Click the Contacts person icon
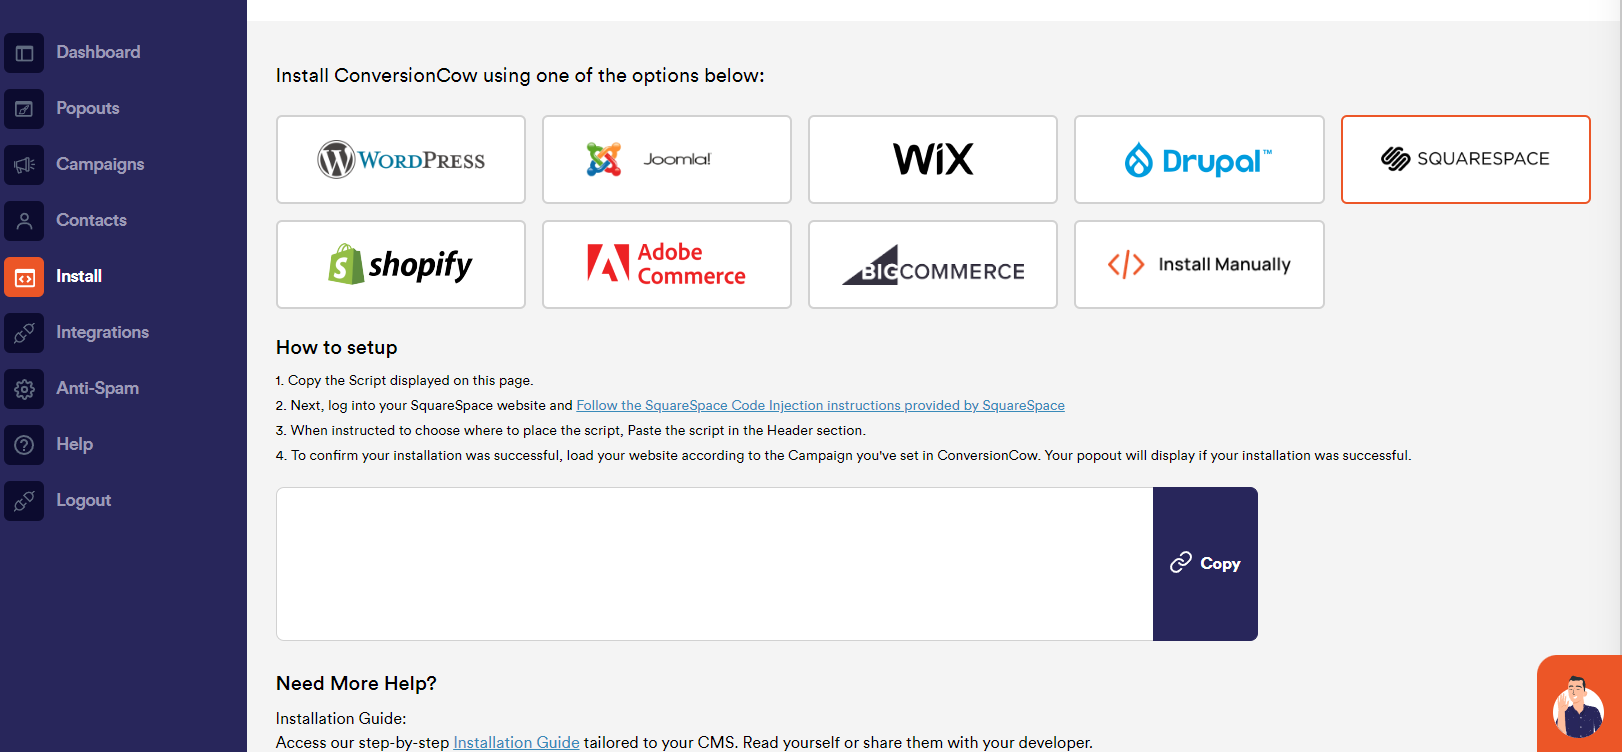1622x752 pixels. pos(24,221)
